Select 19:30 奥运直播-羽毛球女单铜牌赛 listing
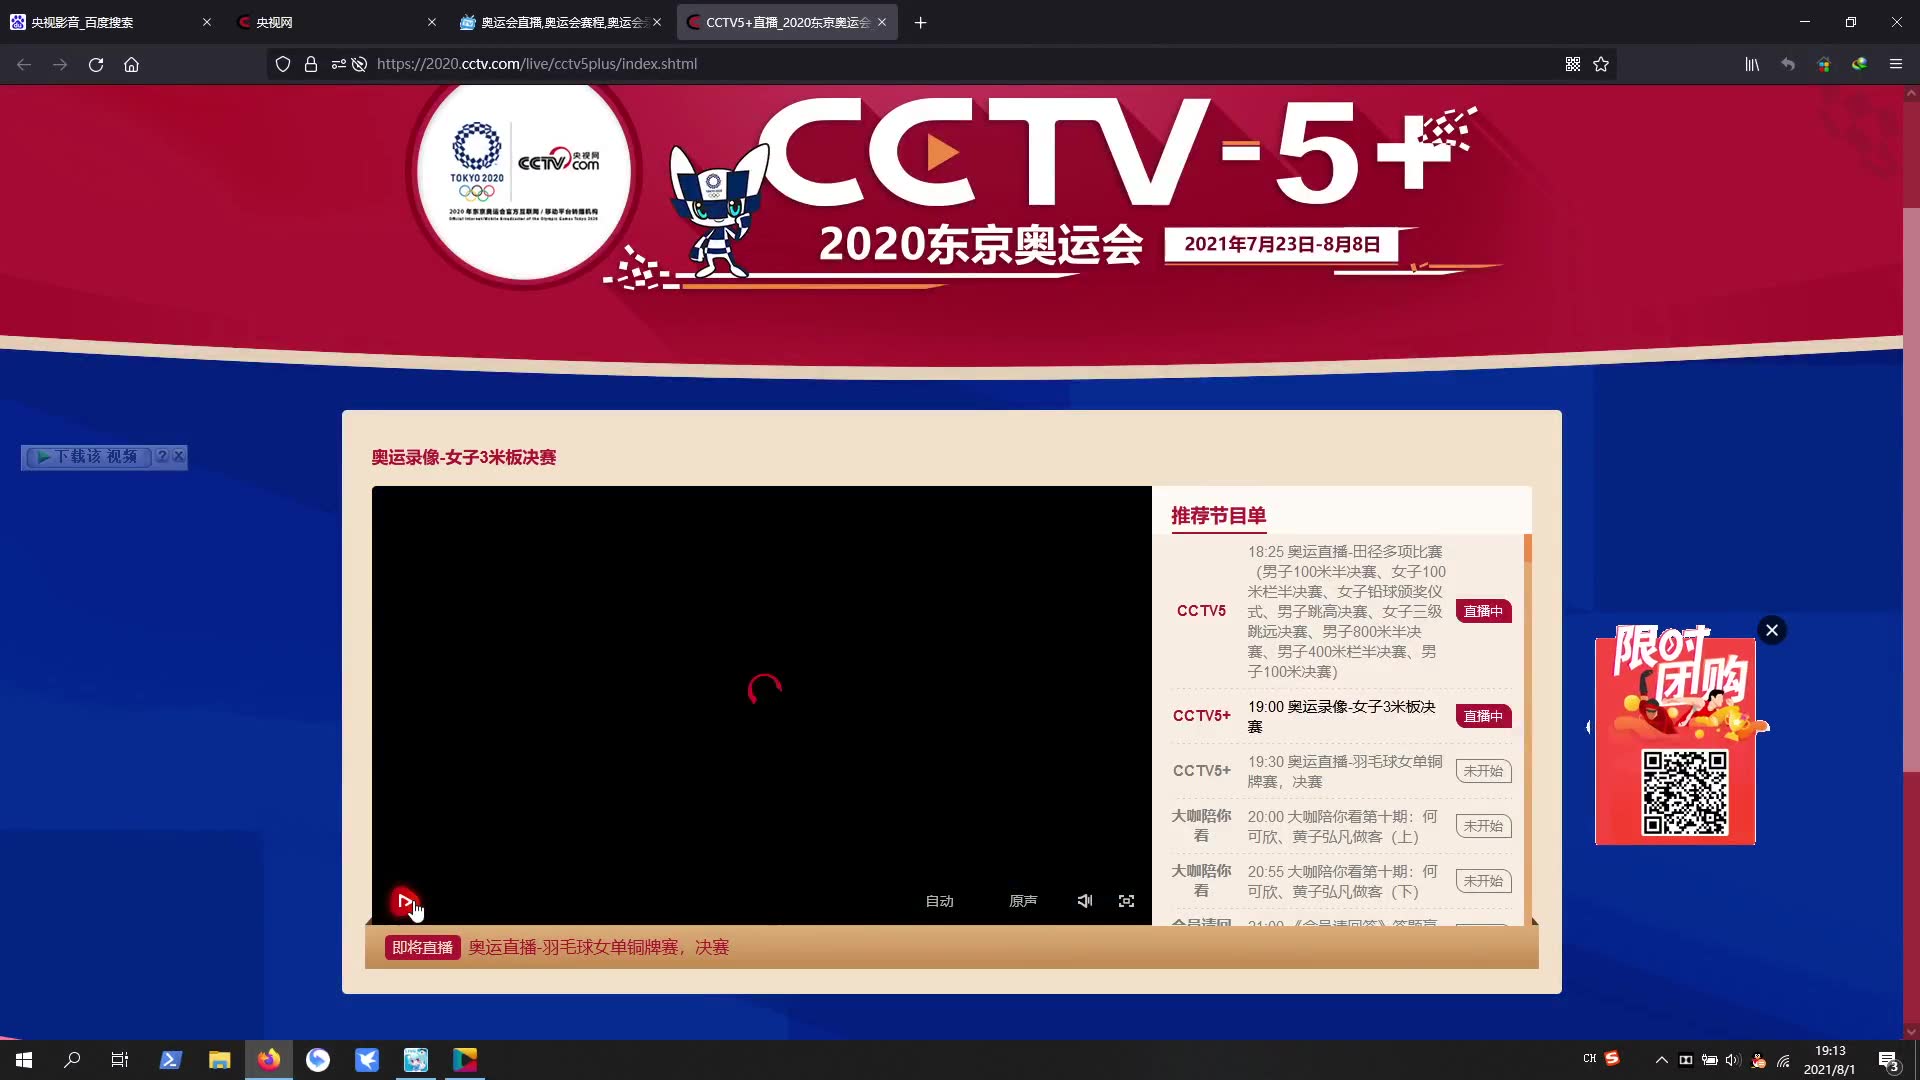Screen dimensions: 1920x1080 1345,771
